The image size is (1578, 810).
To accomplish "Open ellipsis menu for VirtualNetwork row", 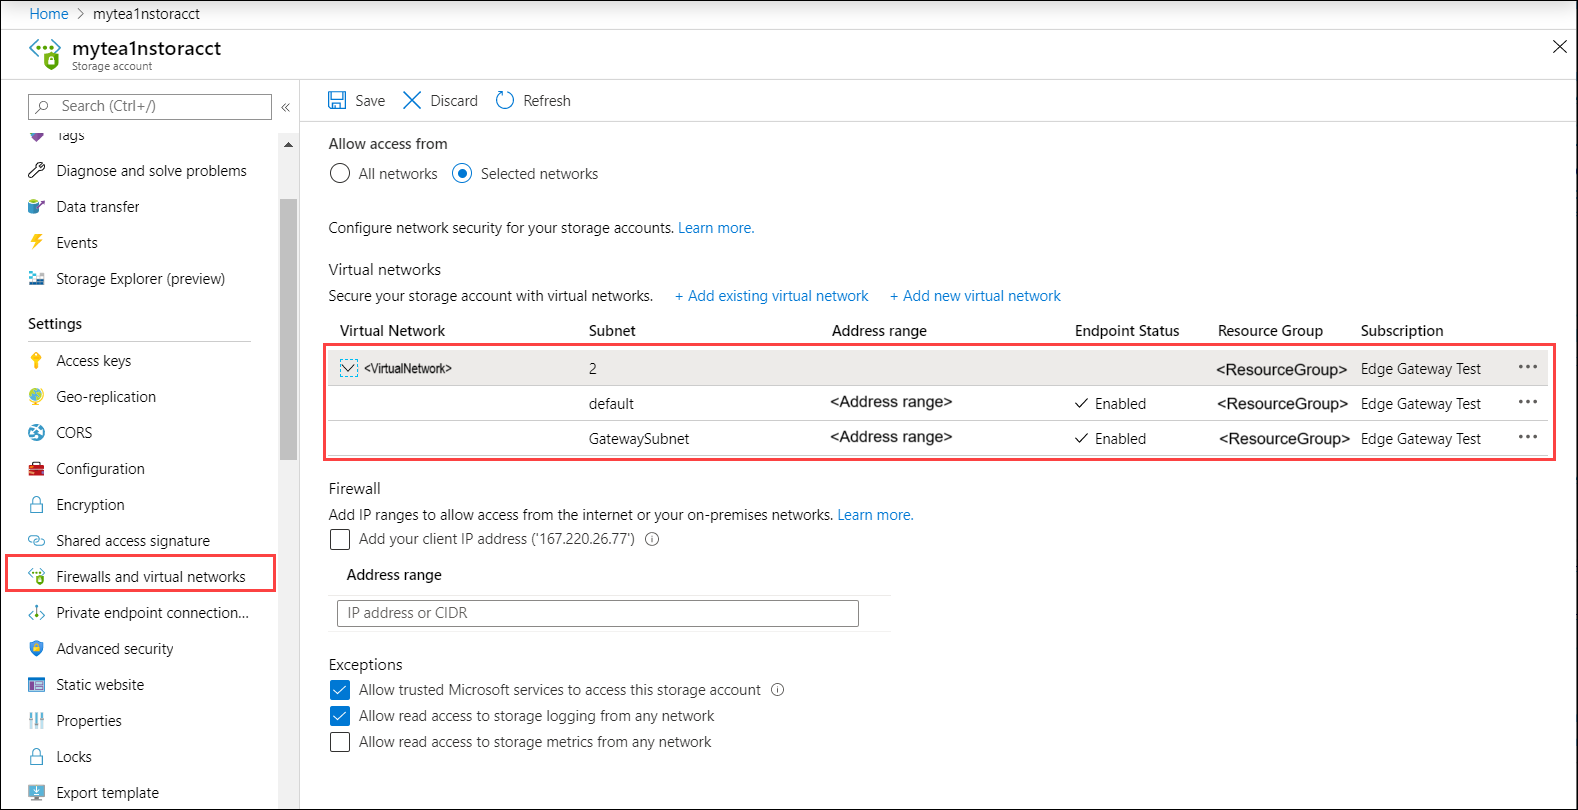I will (x=1528, y=367).
